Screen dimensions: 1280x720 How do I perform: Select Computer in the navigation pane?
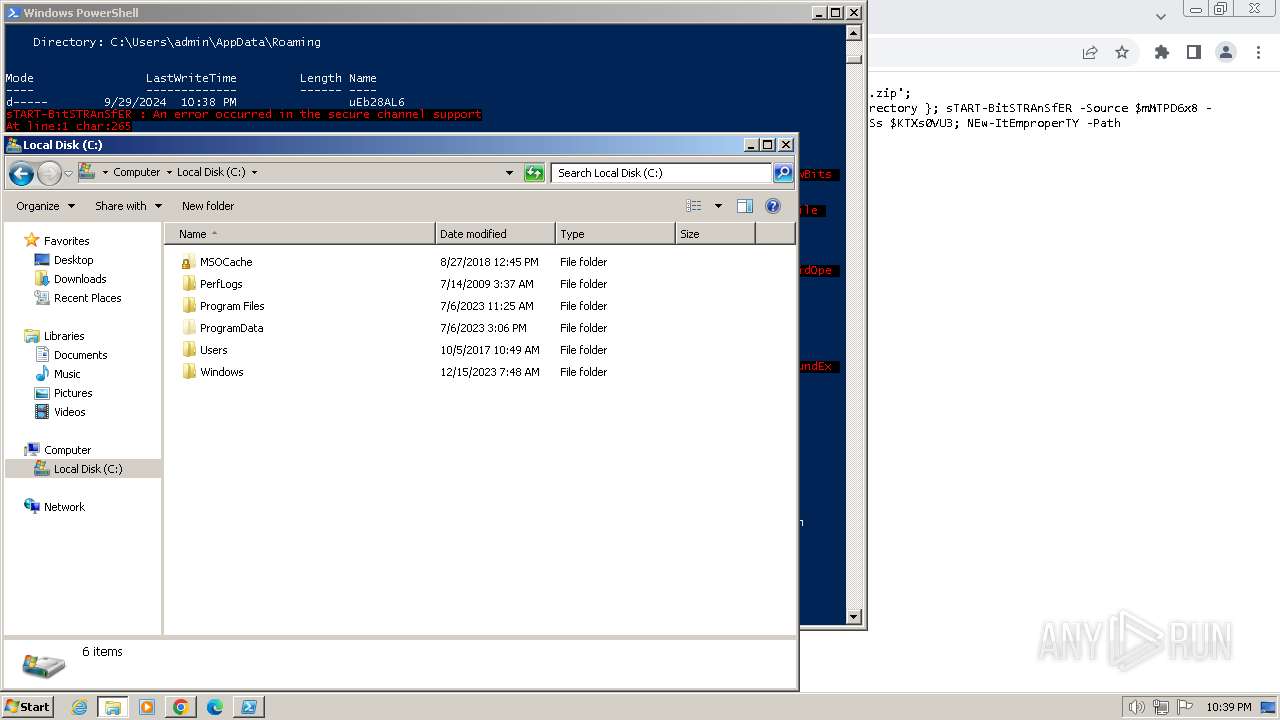(x=67, y=450)
